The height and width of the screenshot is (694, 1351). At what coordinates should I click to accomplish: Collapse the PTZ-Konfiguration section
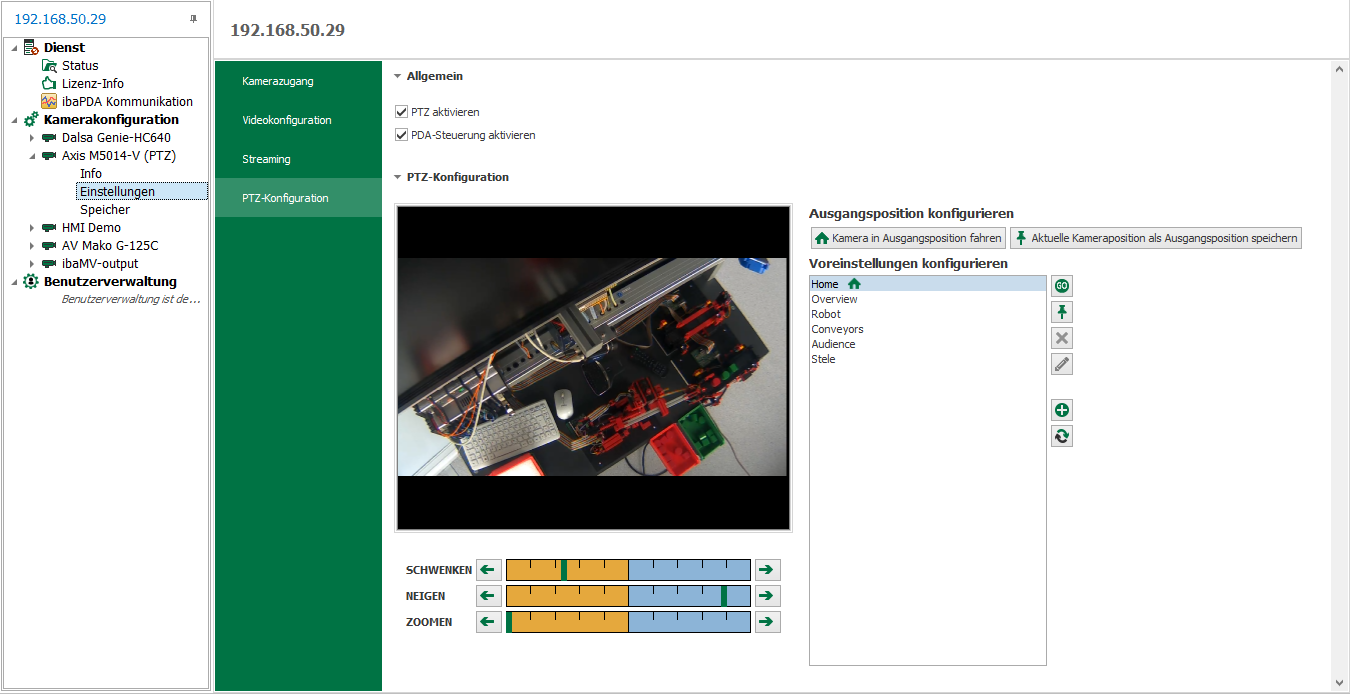pyautogui.click(x=397, y=177)
